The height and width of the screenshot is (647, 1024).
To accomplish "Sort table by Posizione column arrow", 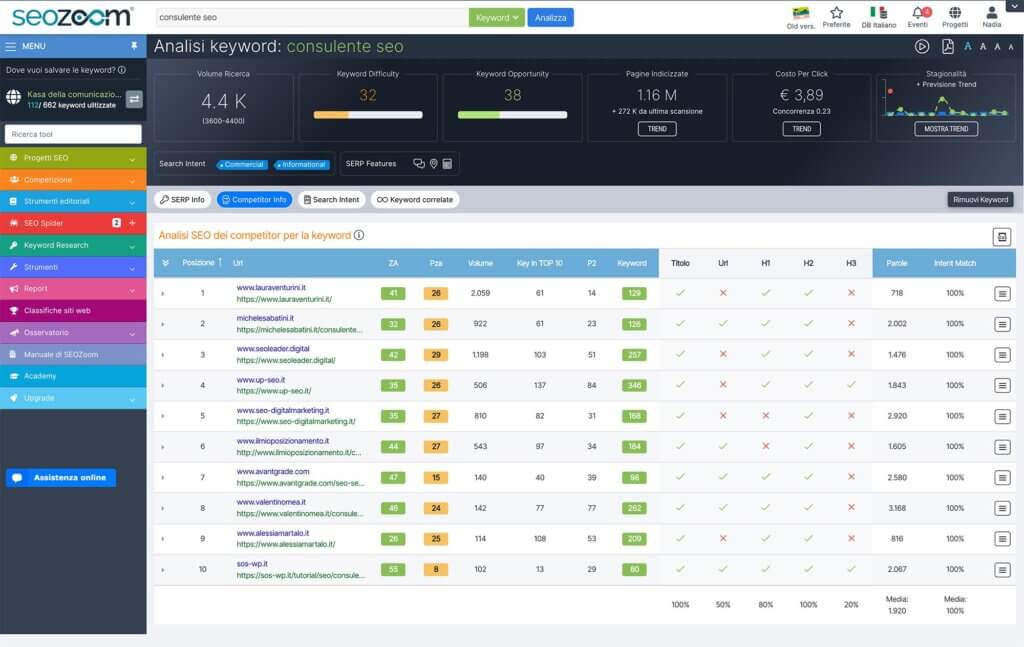I will click(x=220, y=263).
